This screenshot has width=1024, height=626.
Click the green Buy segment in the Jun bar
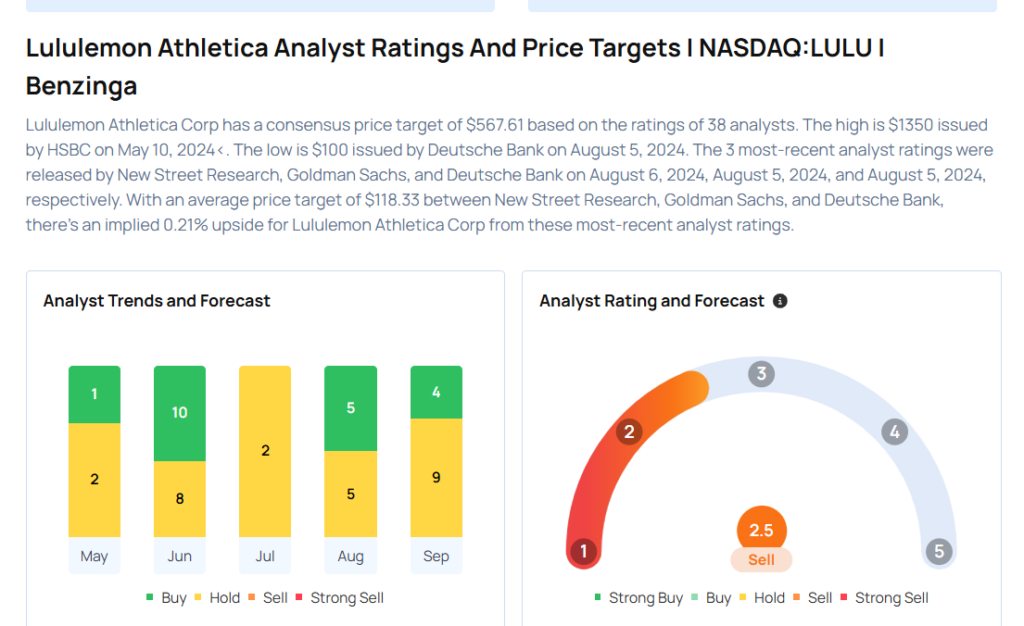[180, 413]
